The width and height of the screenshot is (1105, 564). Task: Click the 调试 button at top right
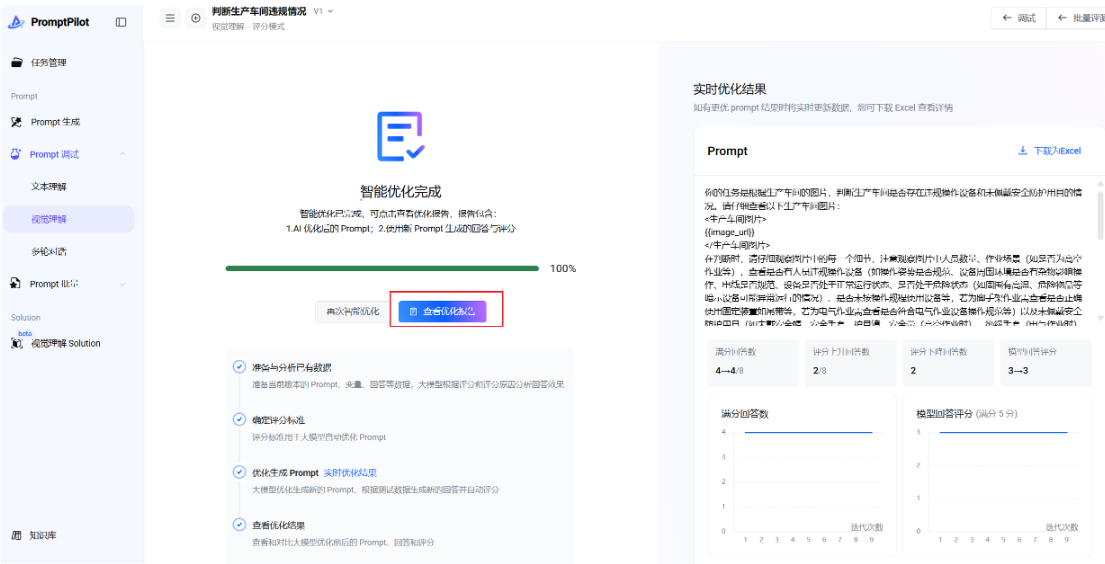click(x=1019, y=18)
